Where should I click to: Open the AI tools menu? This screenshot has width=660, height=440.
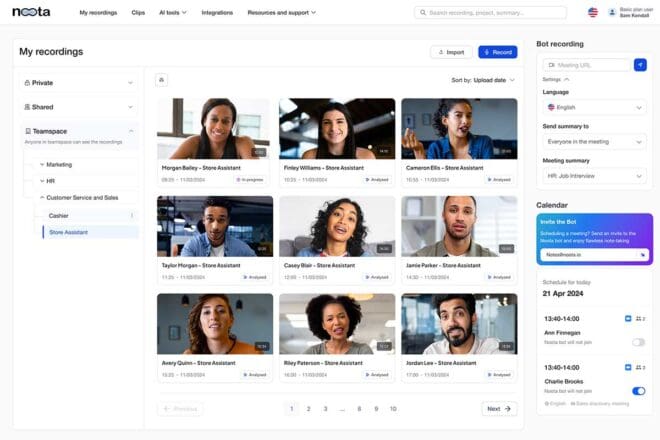[172, 12]
